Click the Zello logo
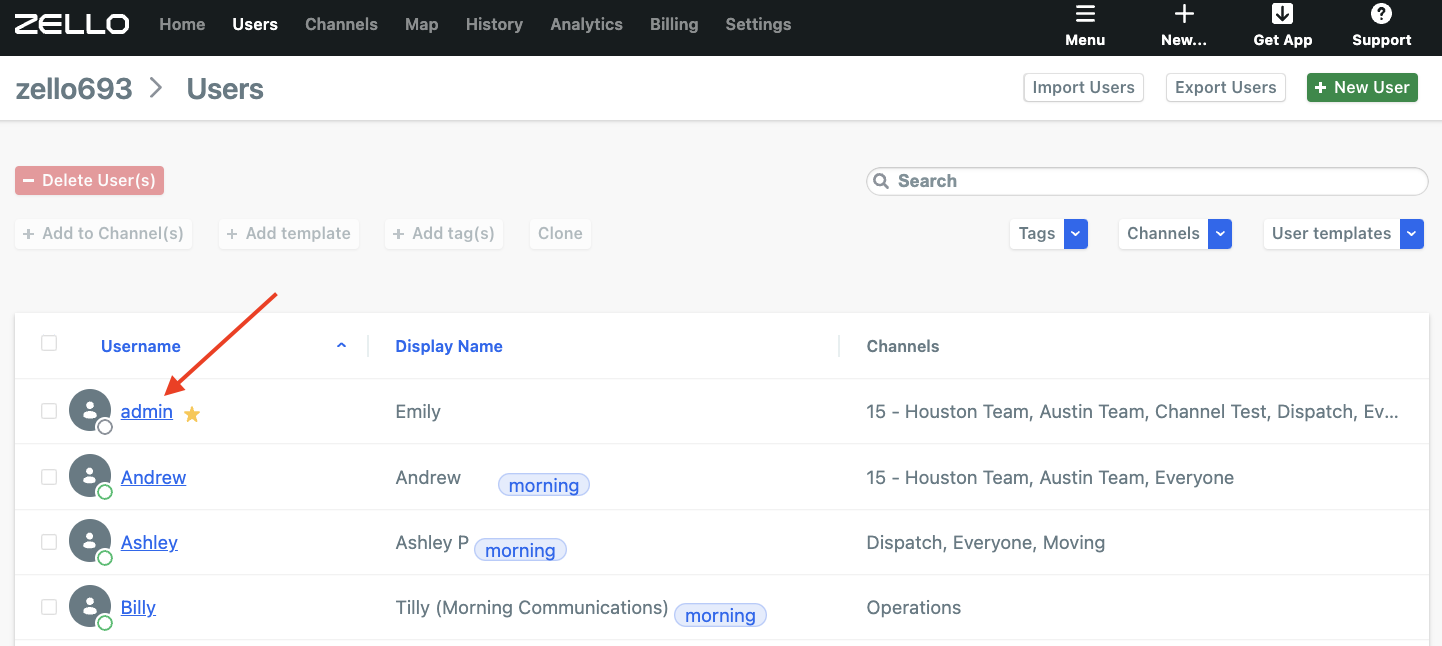Screen dimensions: 1442x646 click(71, 24)
